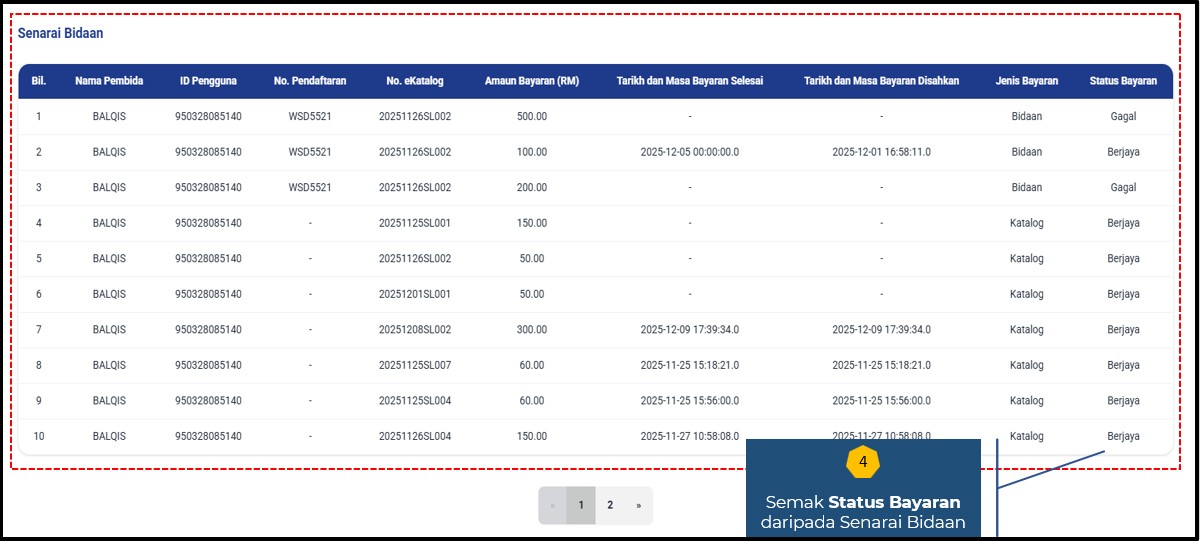Click eKatalog number 20251208SL002 in row 7
This screenshot has height=541, width=1200.
(x=415, y=330)
